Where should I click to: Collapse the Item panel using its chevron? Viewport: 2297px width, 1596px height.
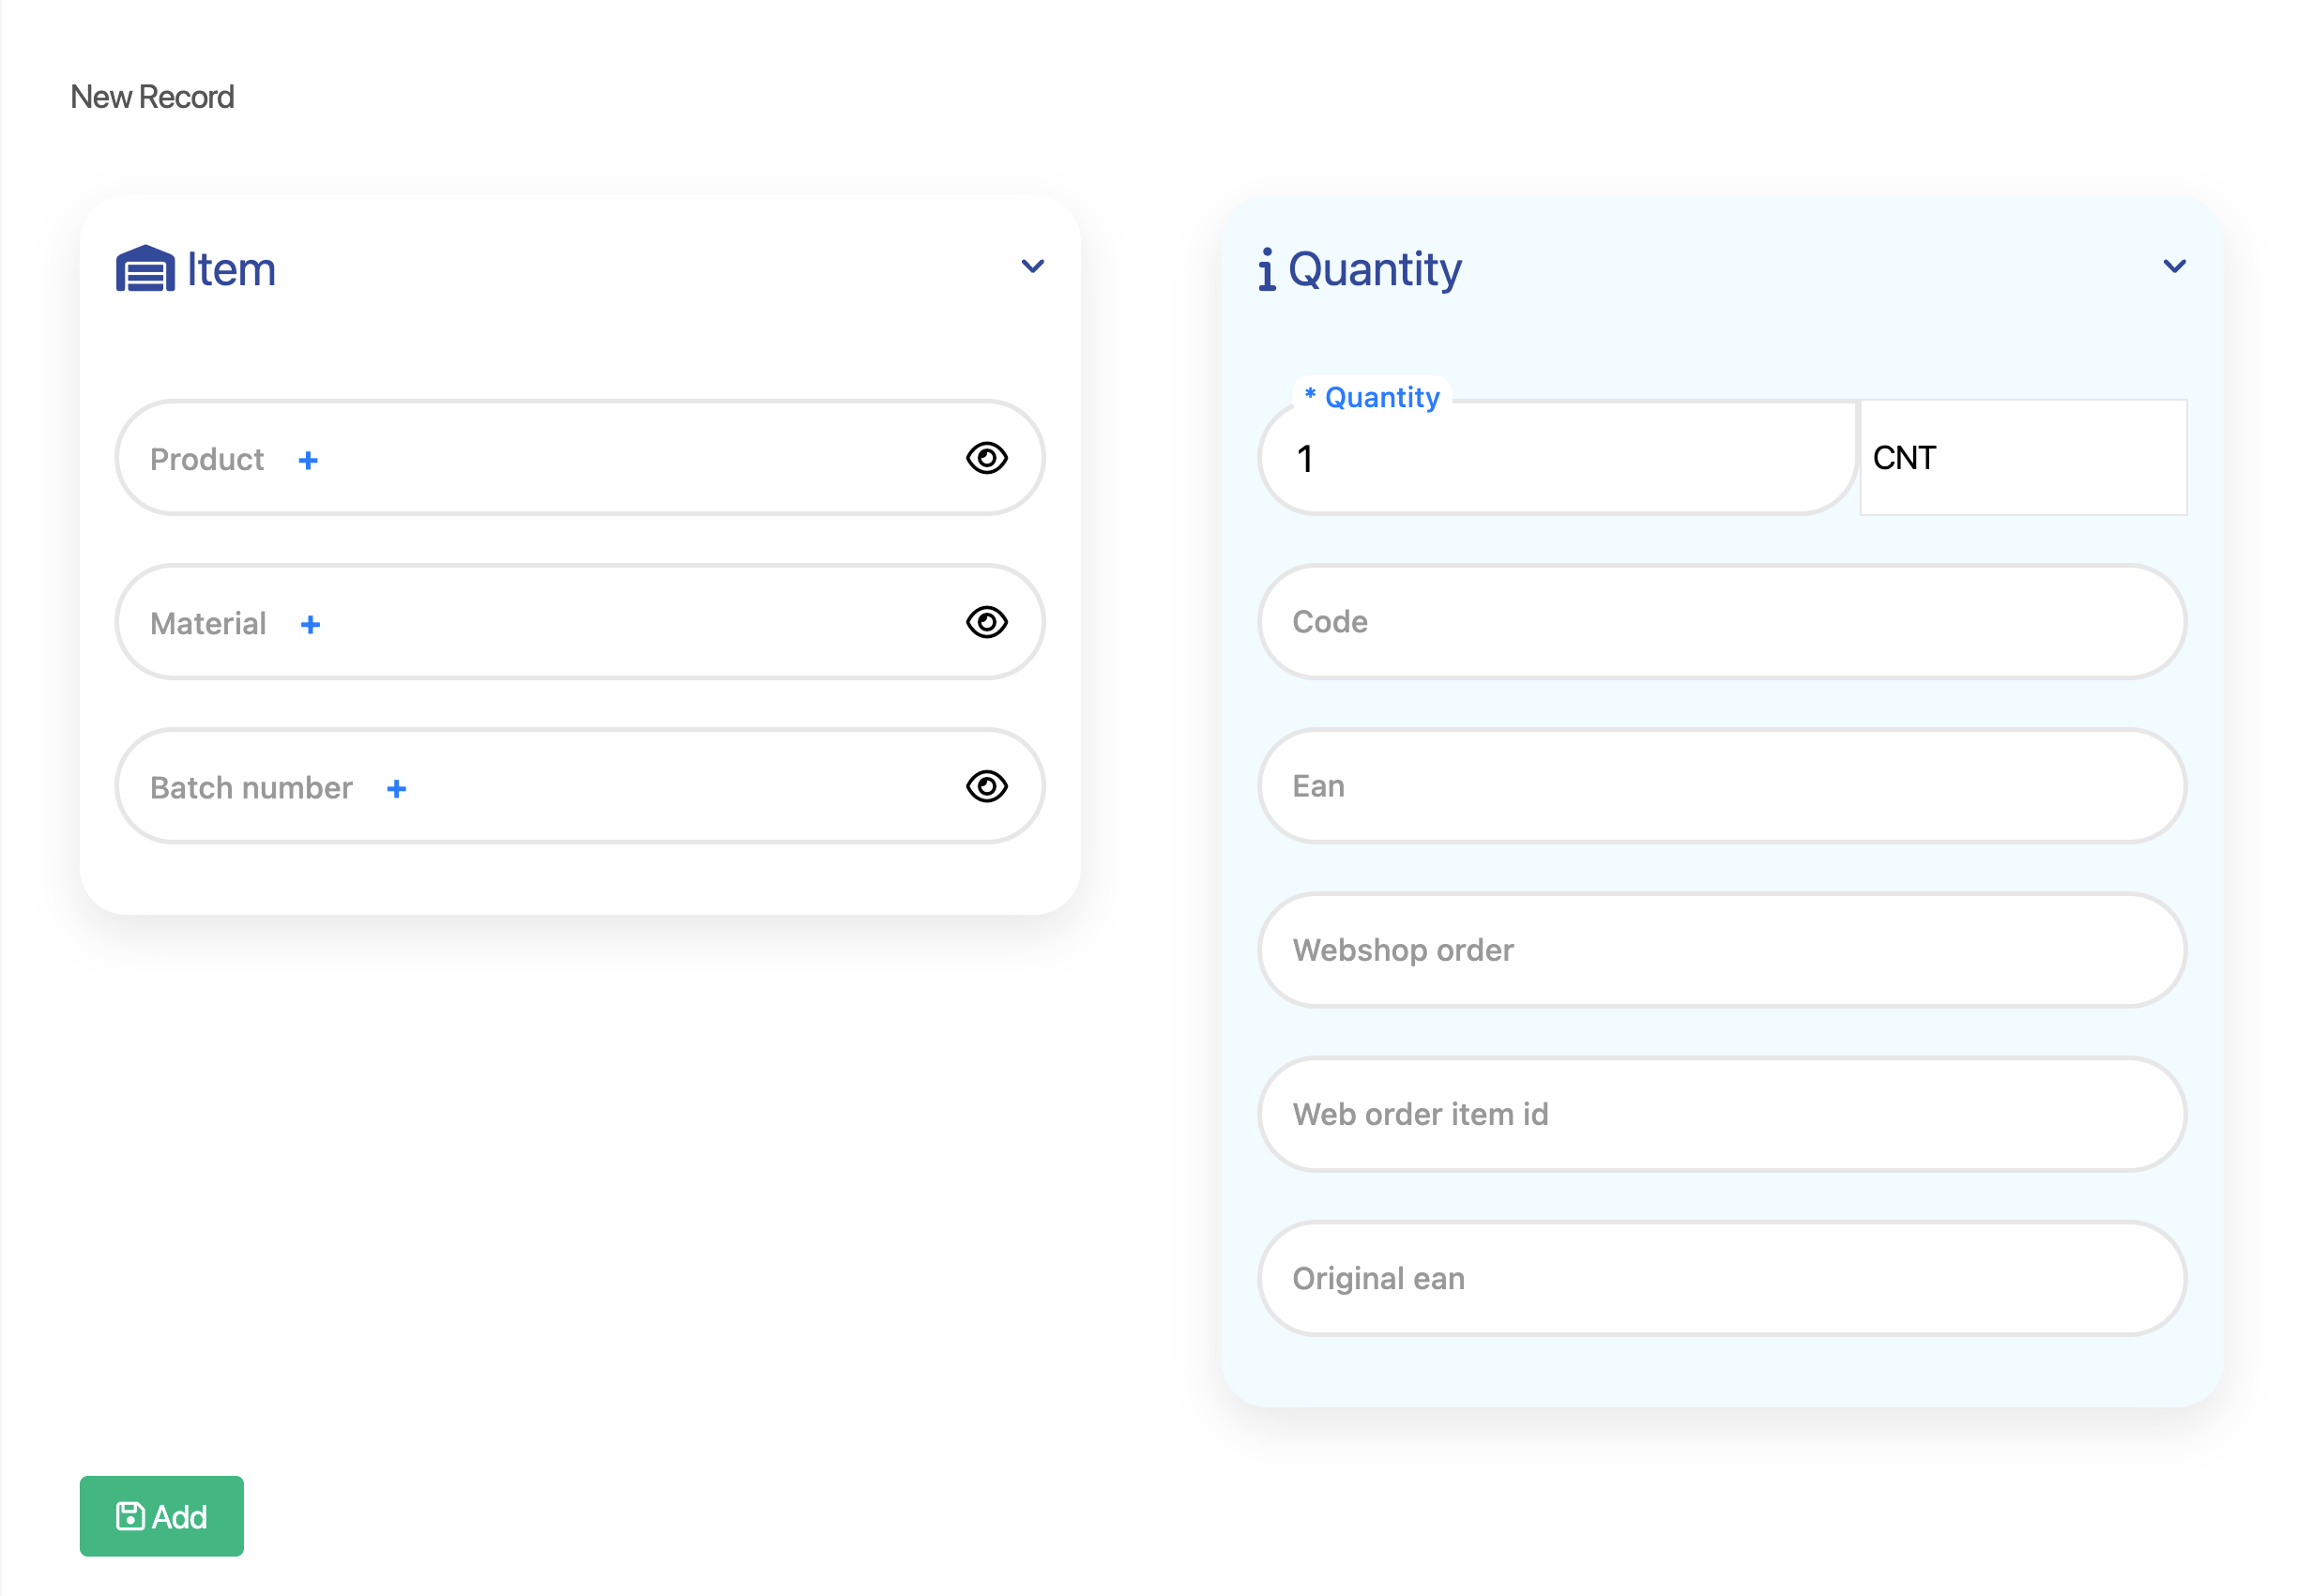click(1032, 266)
